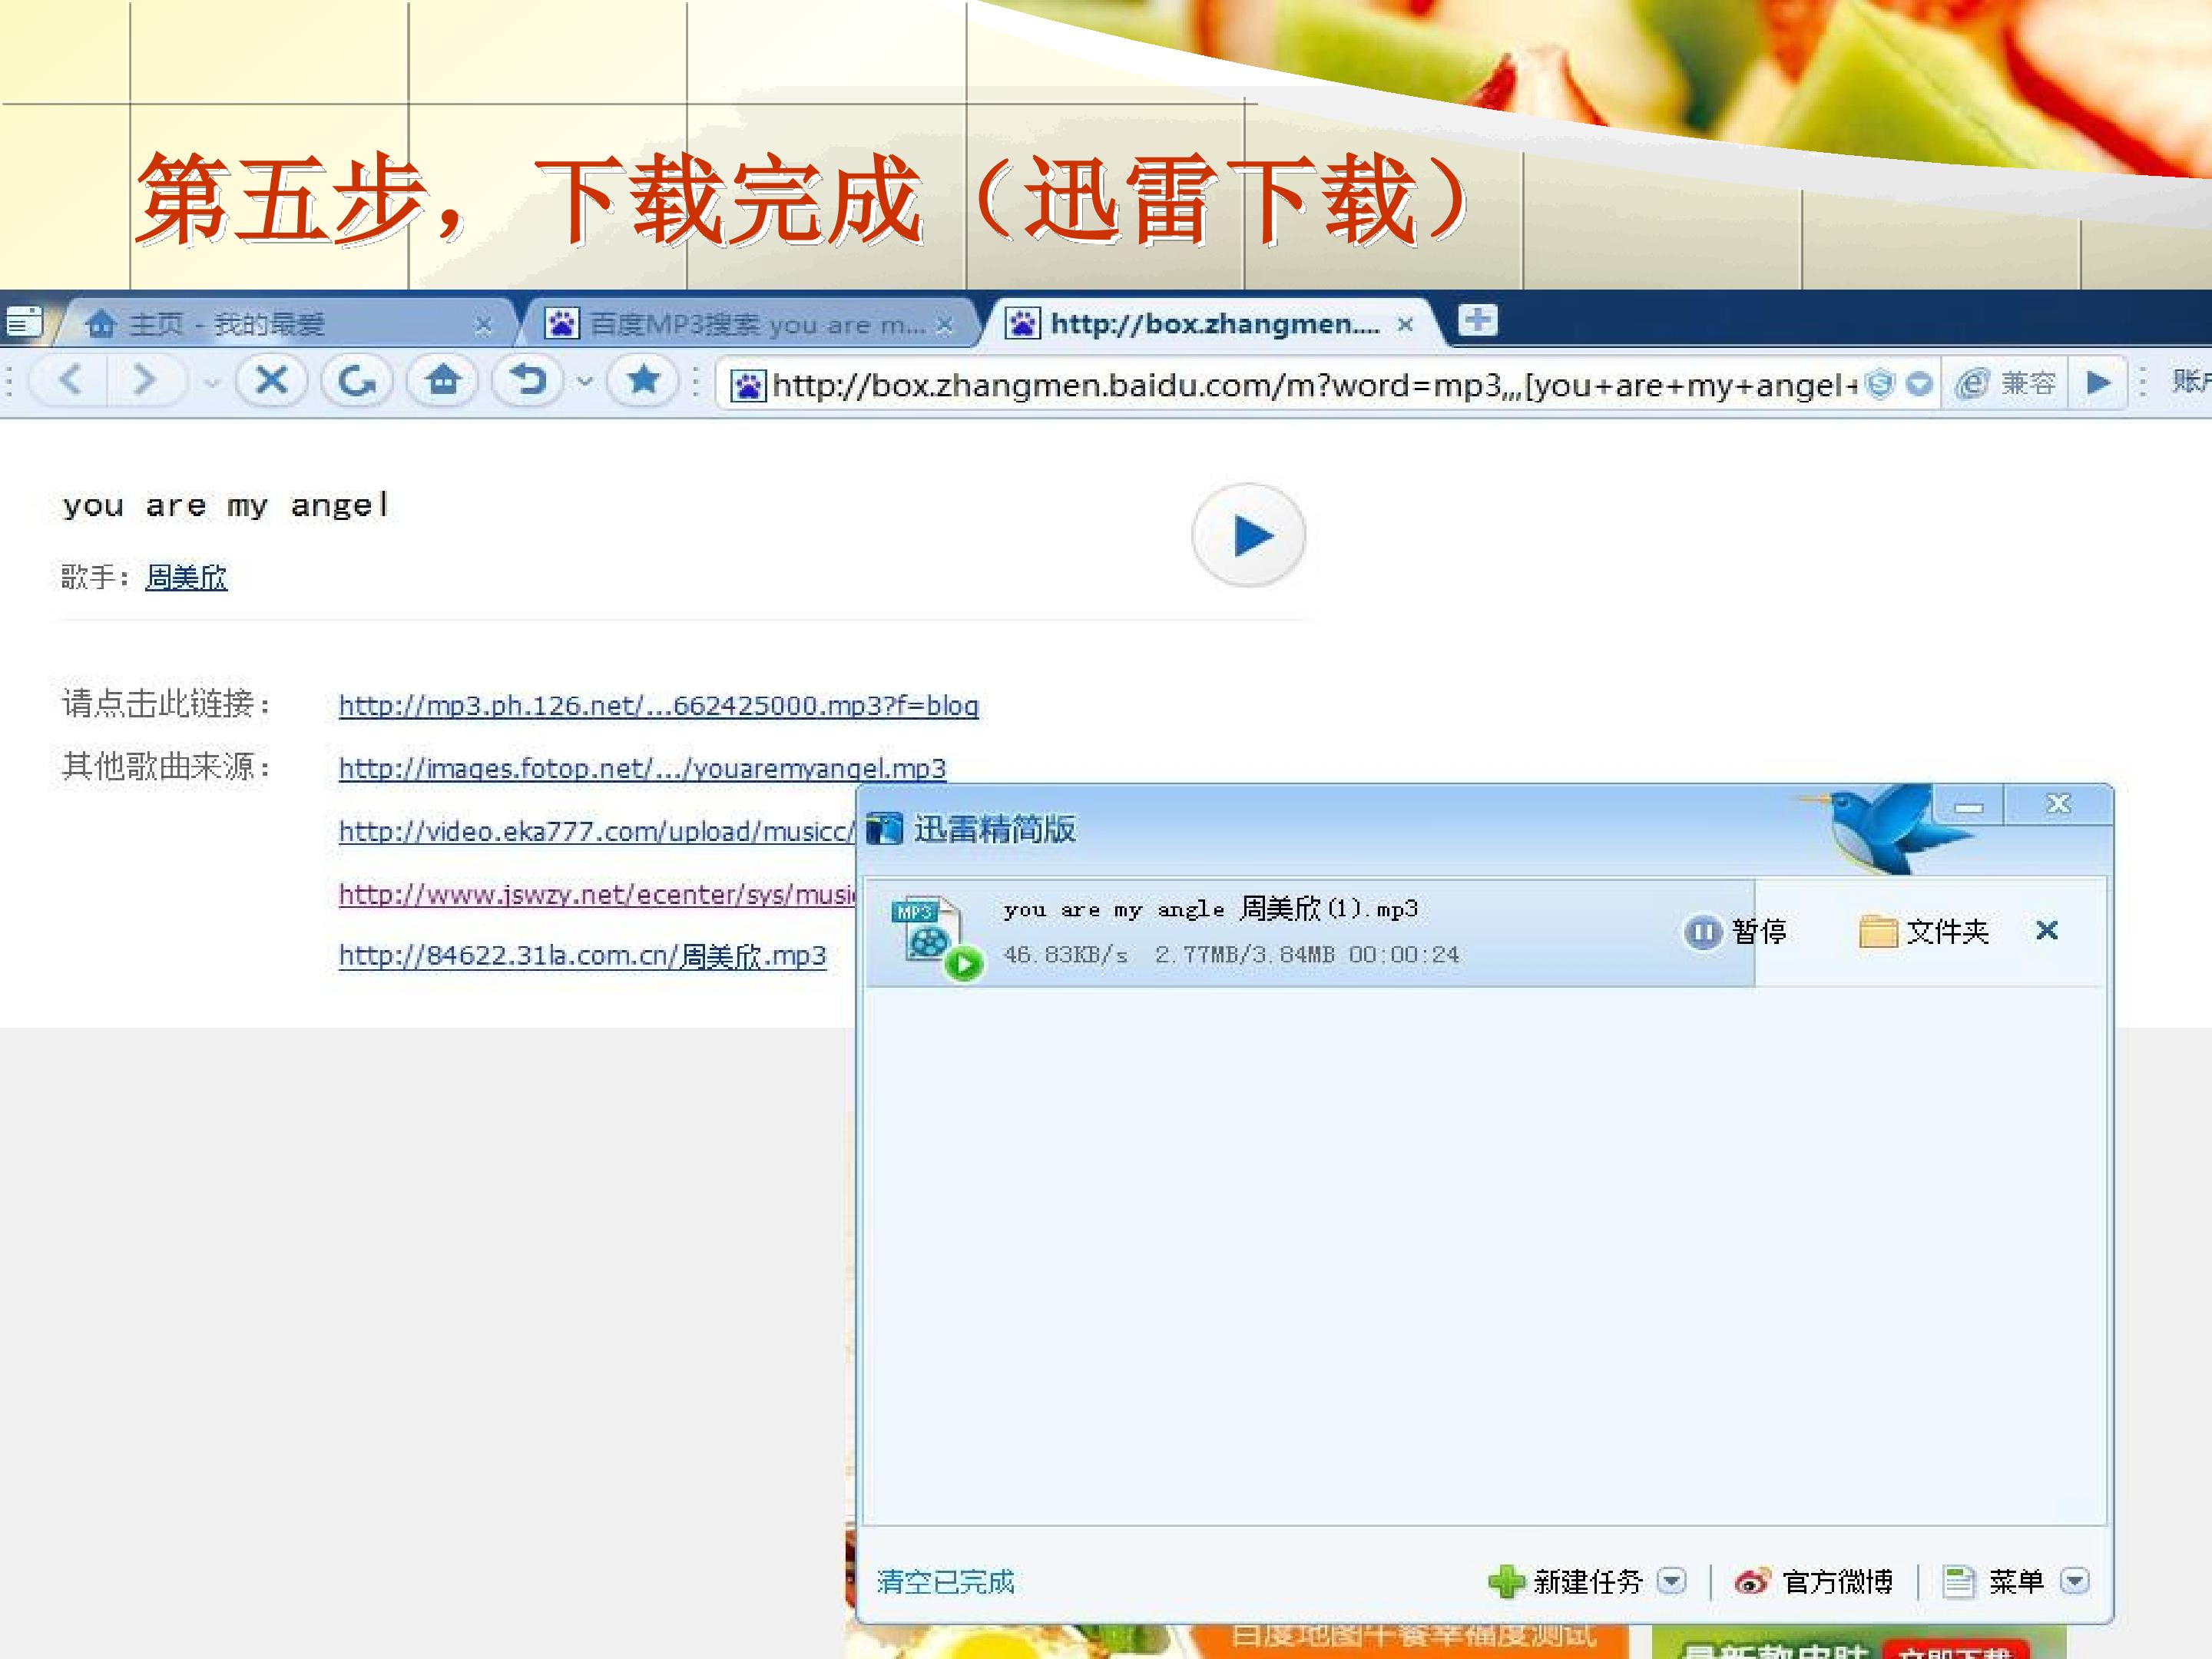Click the progress text 2.77MB/3.84MB
Image resolution: width=2212 pixels, height=1659 pixels.
tap(1245, 955)
